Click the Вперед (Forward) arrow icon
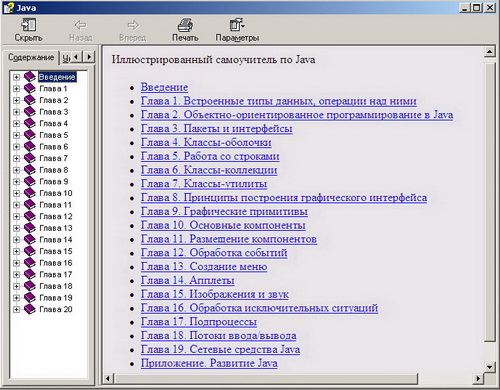 (x=133, y=25)
